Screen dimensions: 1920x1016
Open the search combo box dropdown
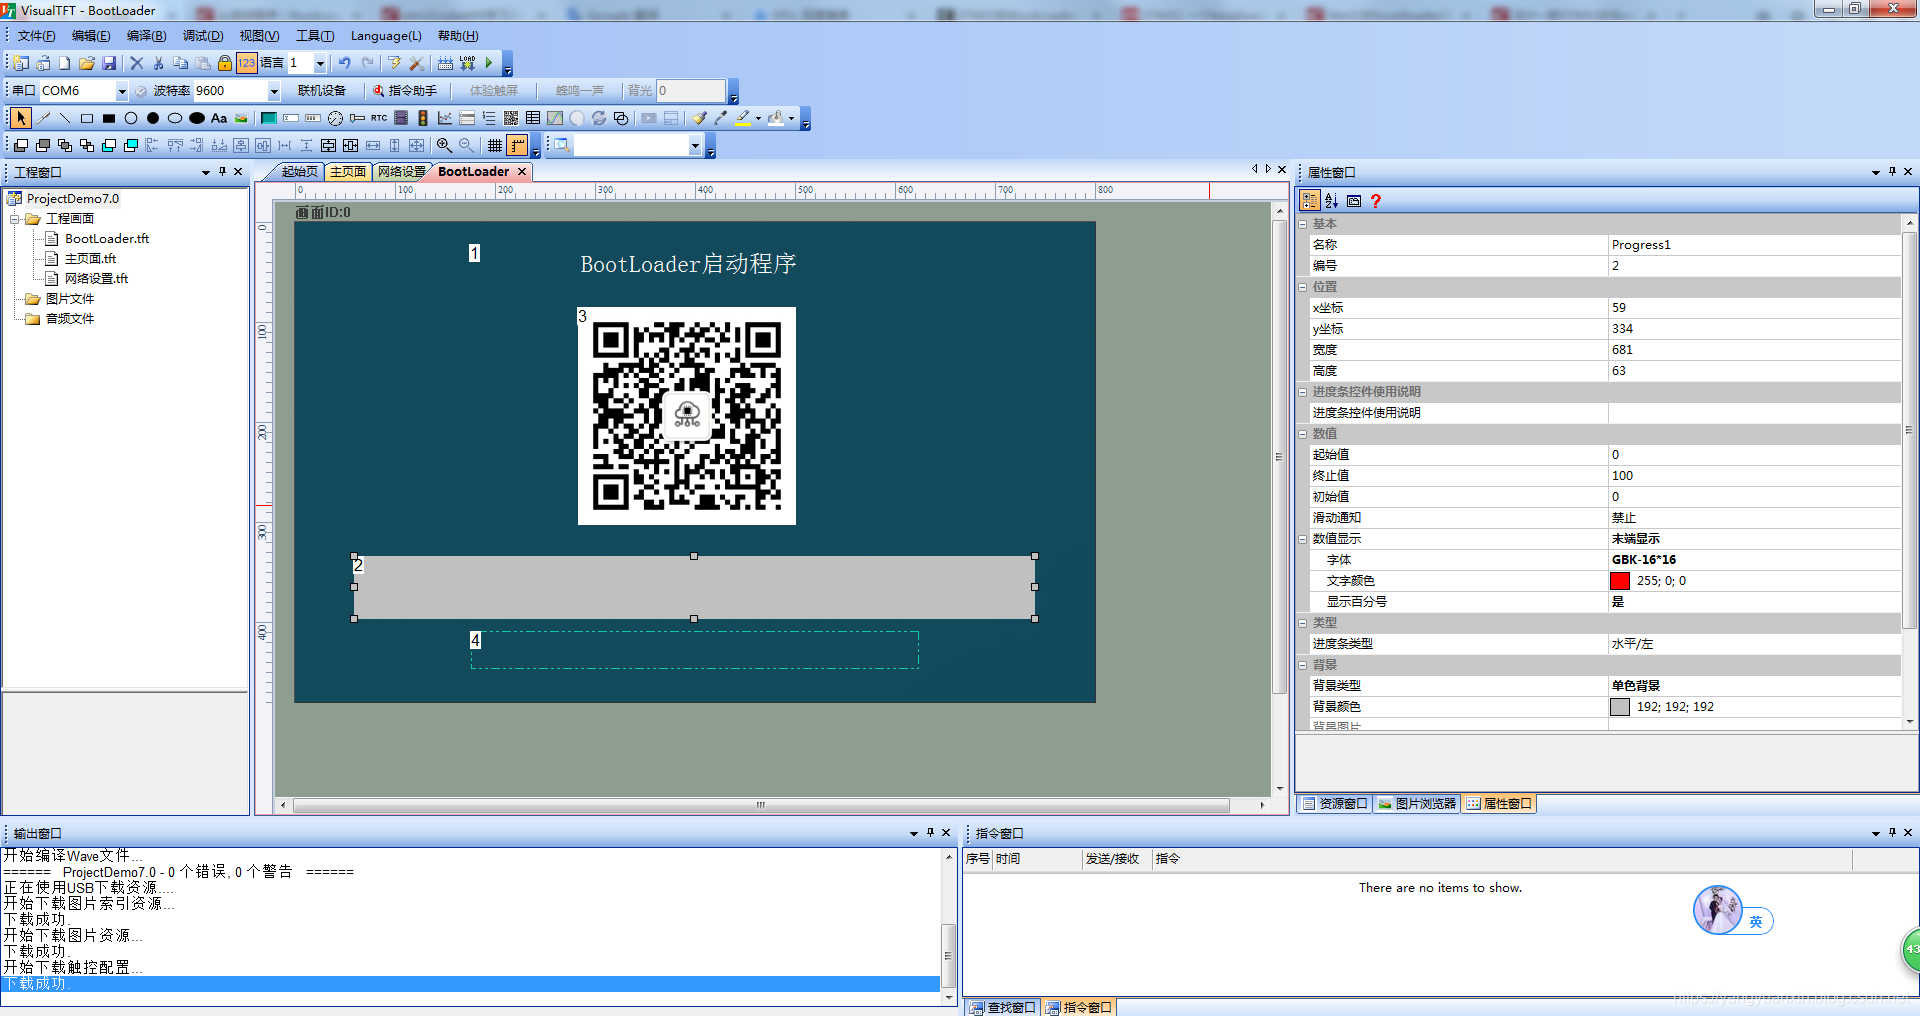tap(695, 145)
